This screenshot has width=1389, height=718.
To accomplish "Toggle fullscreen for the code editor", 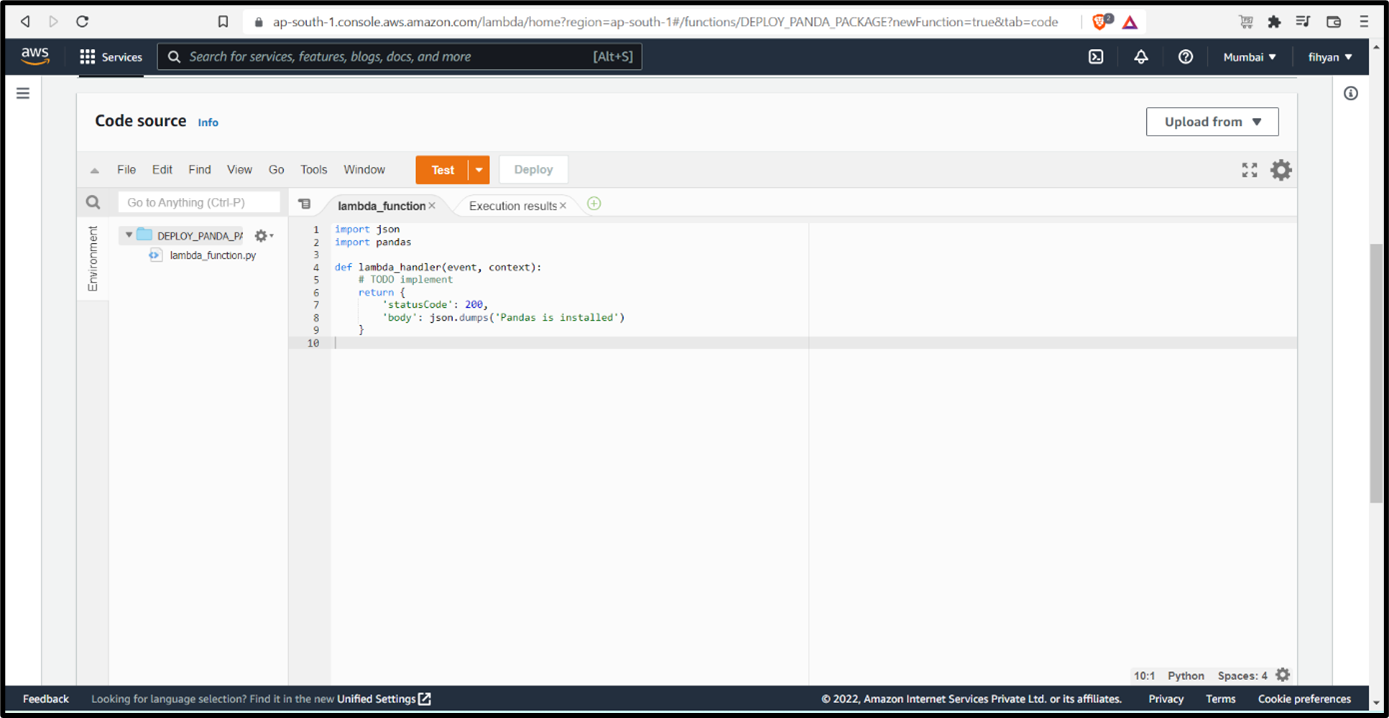I will [1249, 170].
